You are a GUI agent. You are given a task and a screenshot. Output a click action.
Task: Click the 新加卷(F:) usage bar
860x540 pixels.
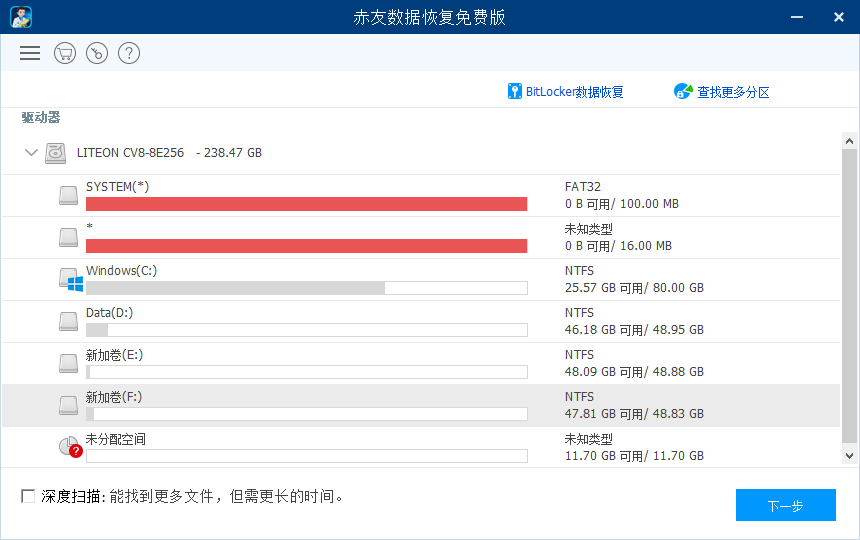pos(306,413)
